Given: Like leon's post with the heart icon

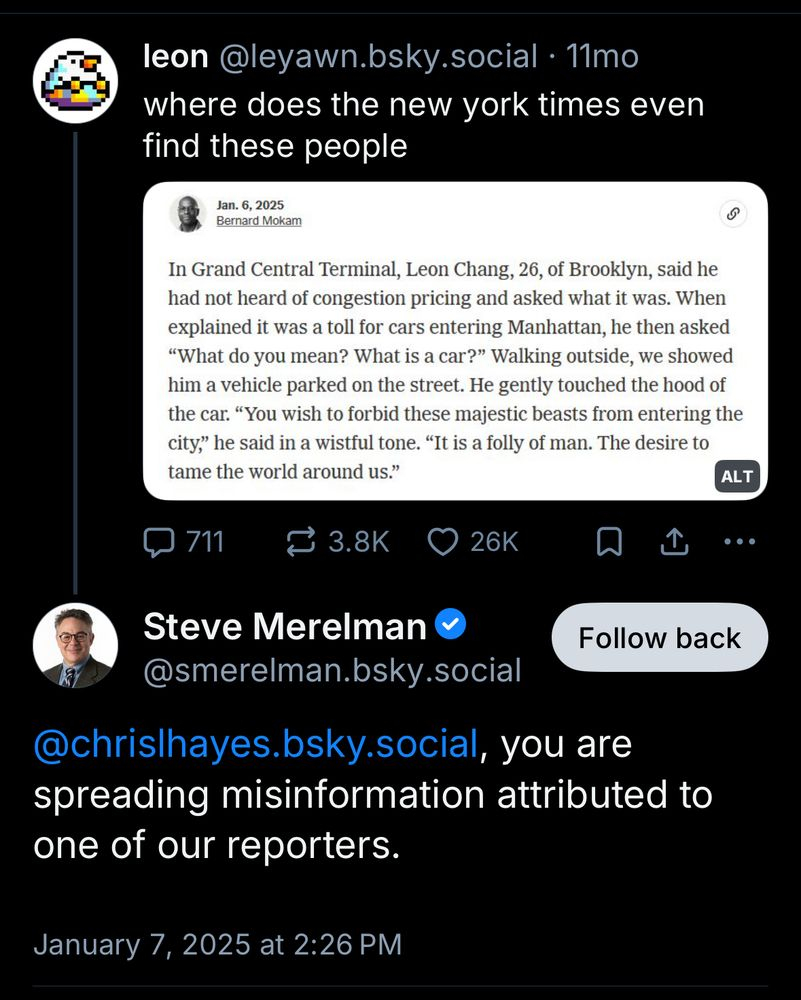Looking at the screenshot, I should point(442,542).
